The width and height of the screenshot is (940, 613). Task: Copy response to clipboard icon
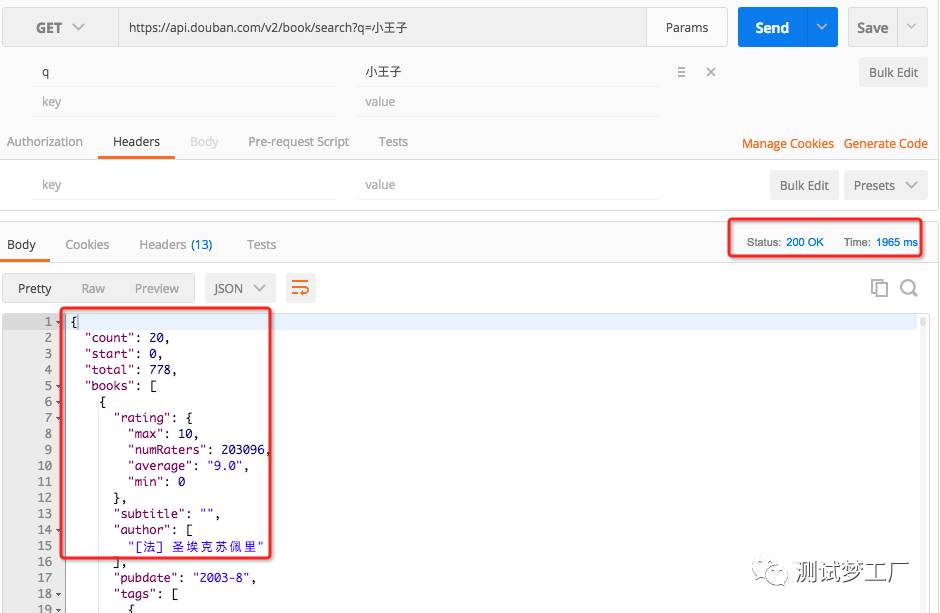pos(879,288)
